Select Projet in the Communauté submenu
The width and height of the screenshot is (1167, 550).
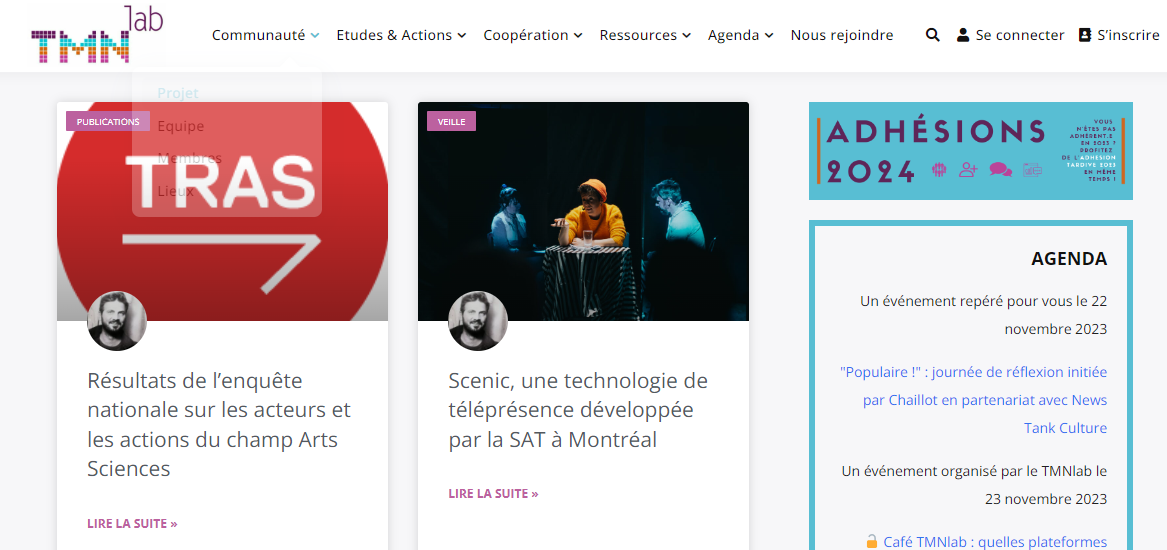[178, 93]
